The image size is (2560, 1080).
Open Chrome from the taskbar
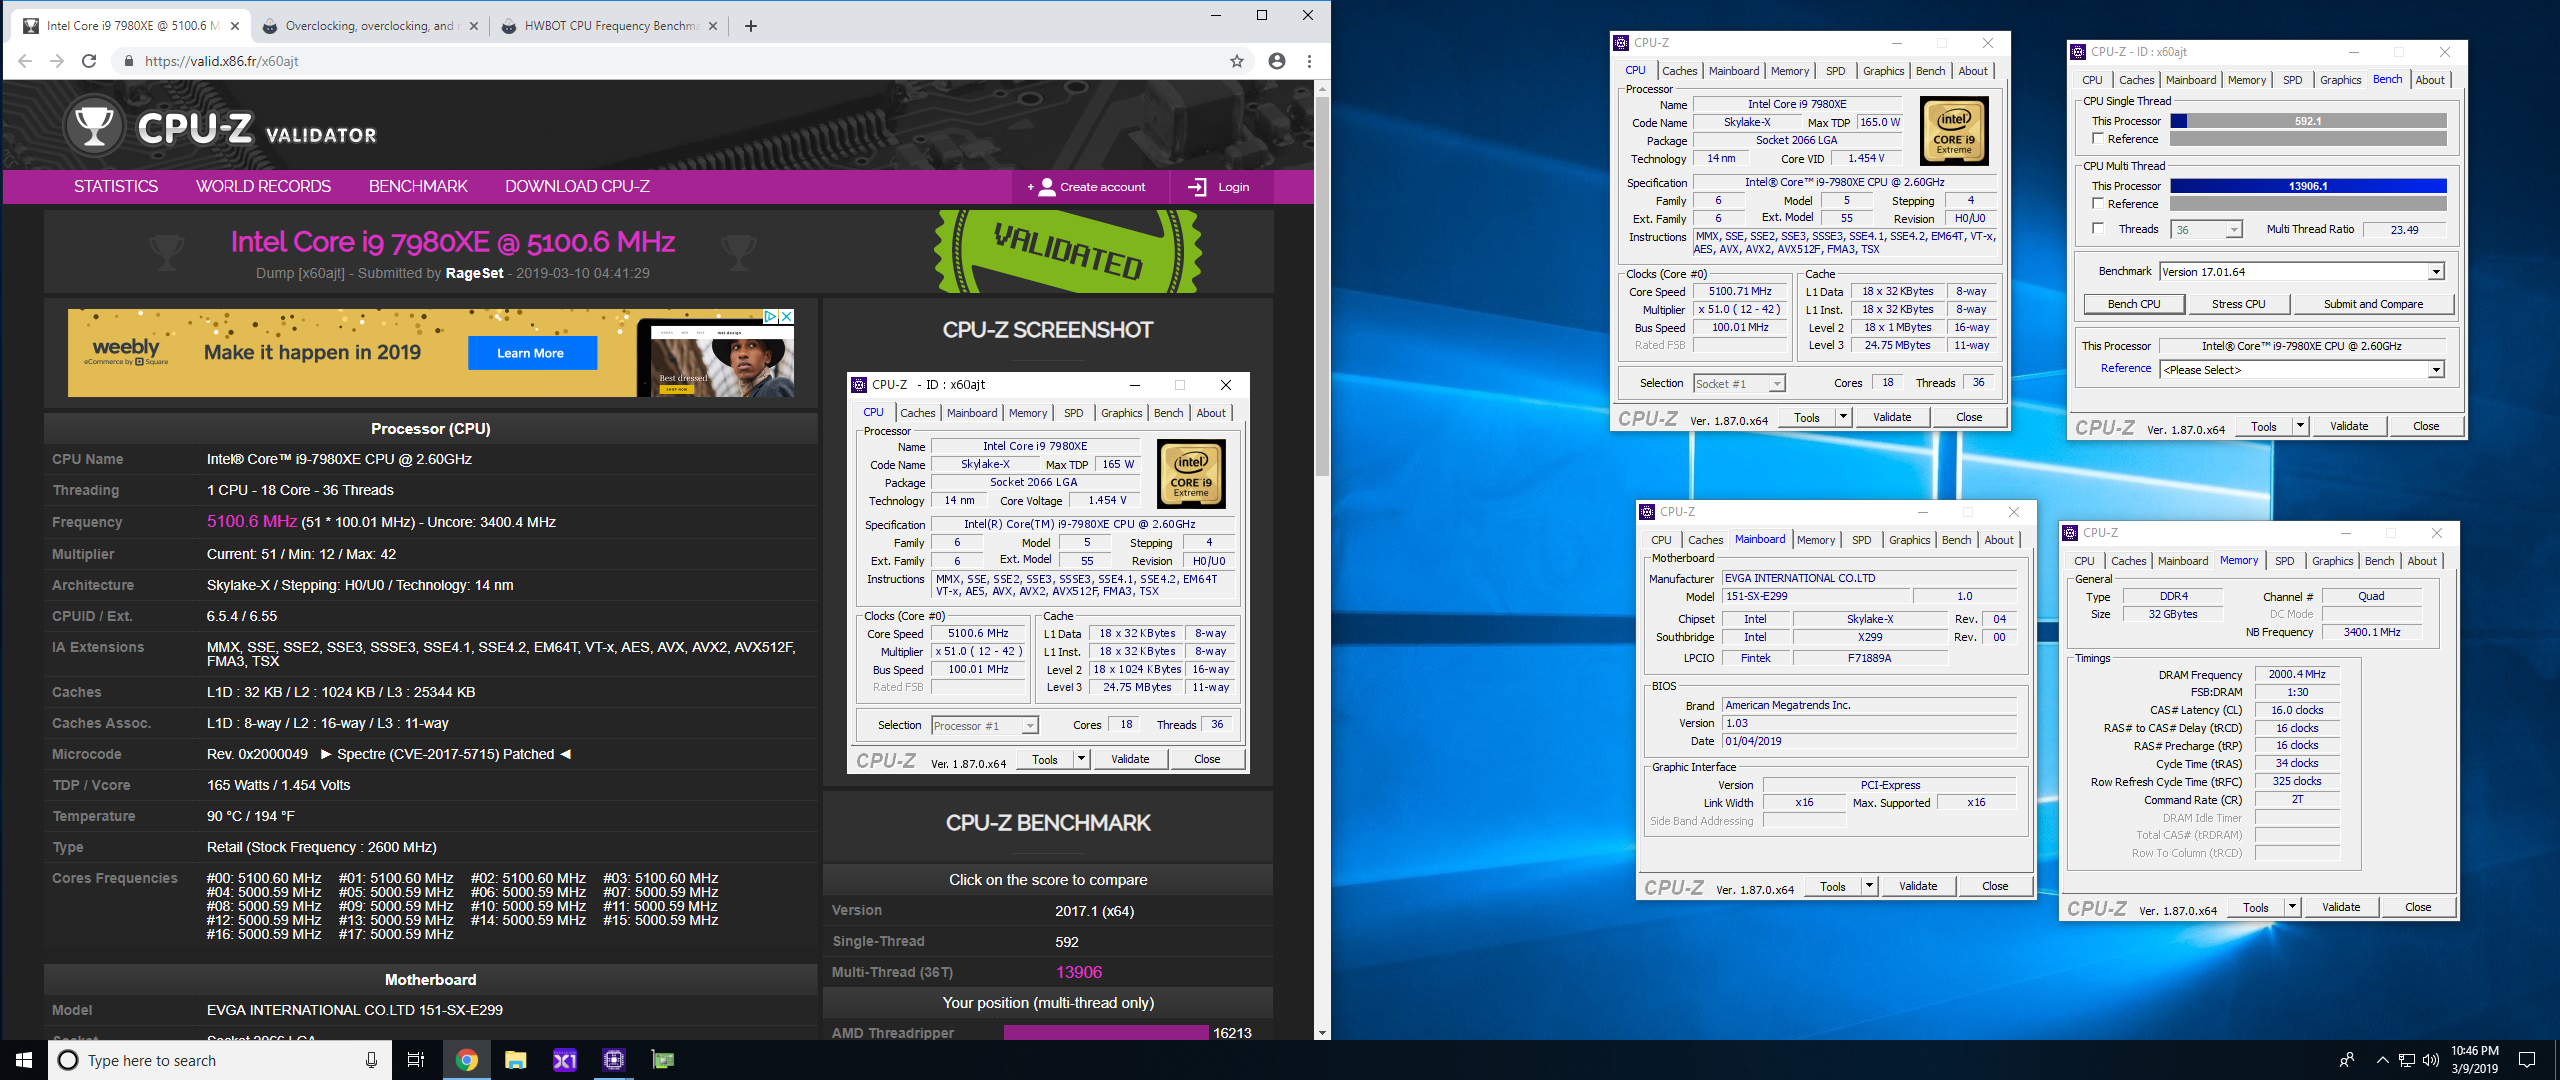(466, 1060)
